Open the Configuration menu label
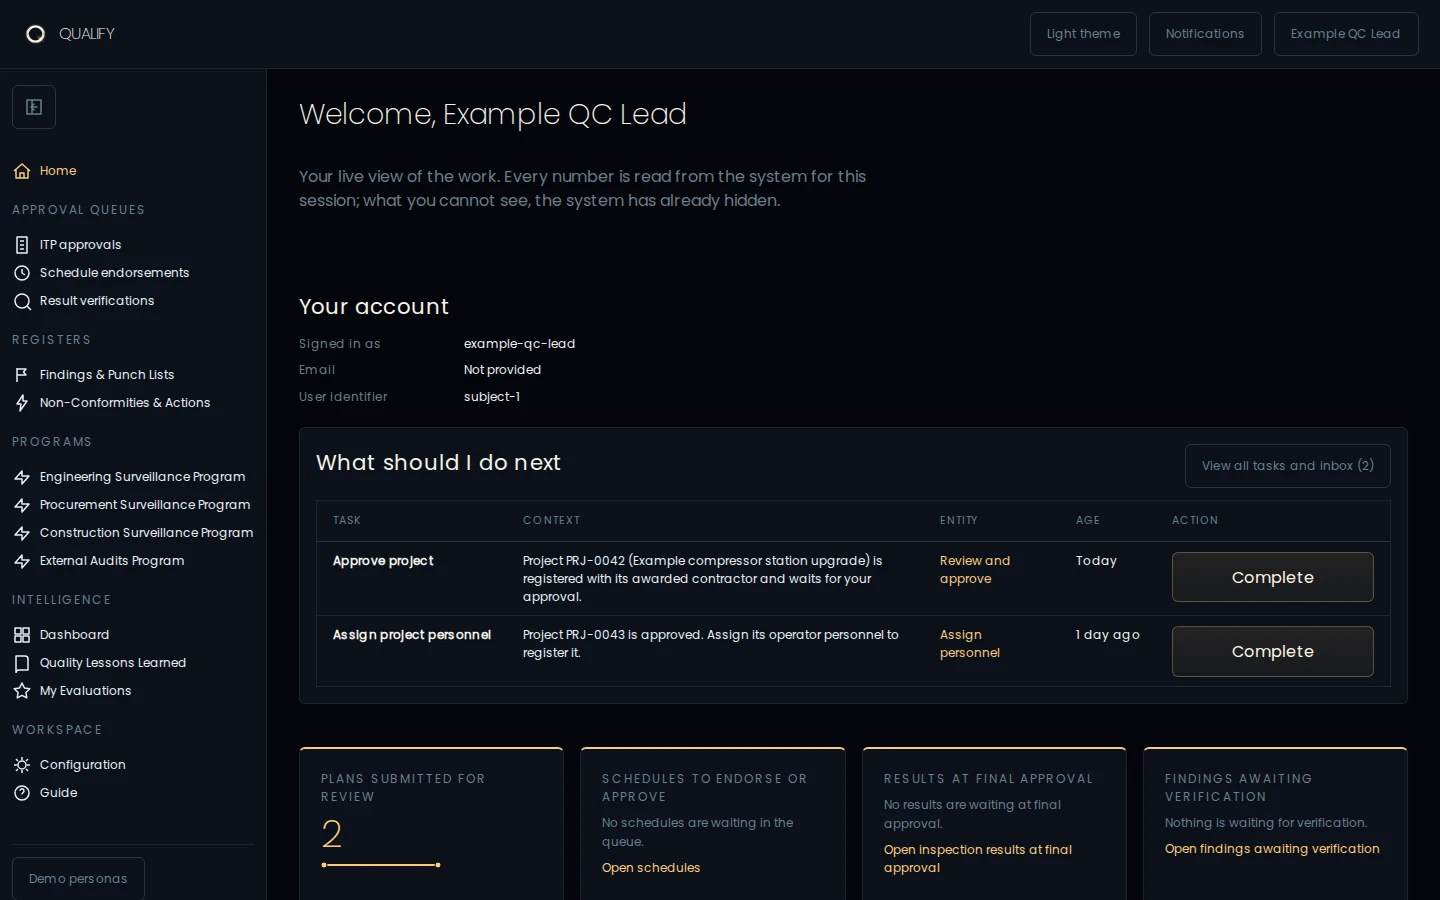The image size is (1440, 900). click(82, 765)
